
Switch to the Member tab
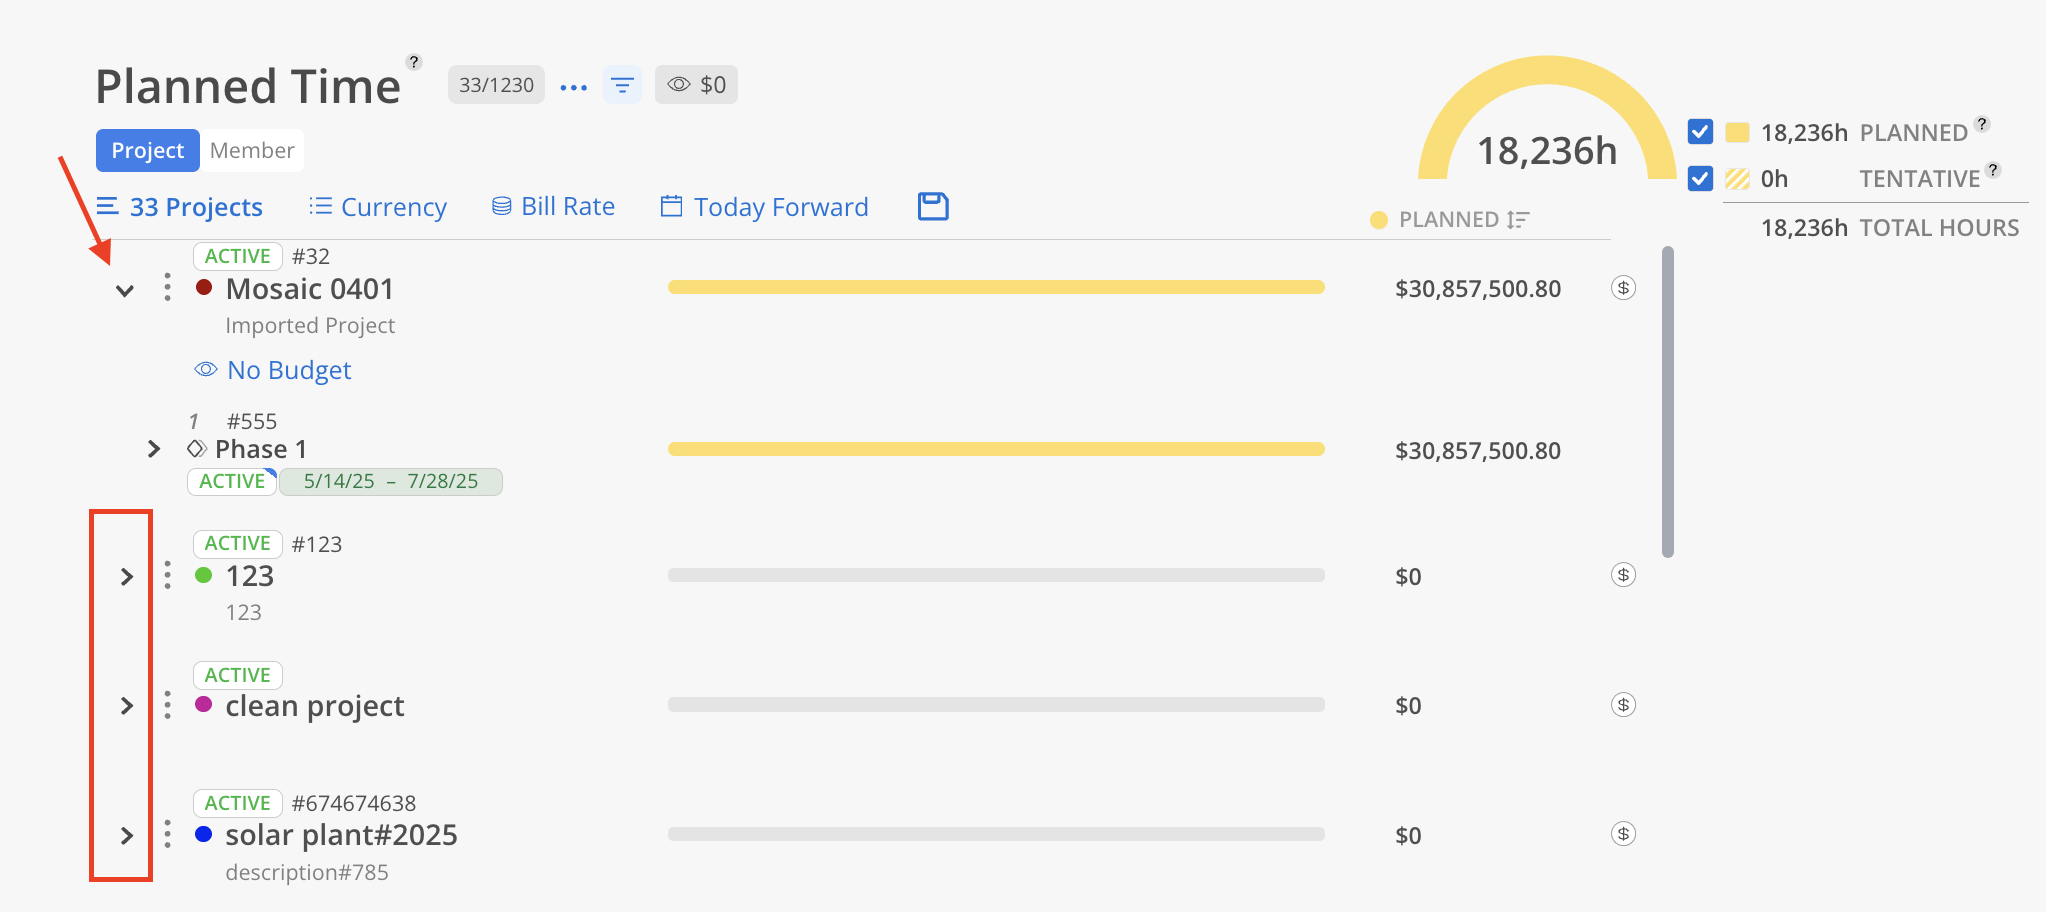pyautogui.click(x=252, y=151)
